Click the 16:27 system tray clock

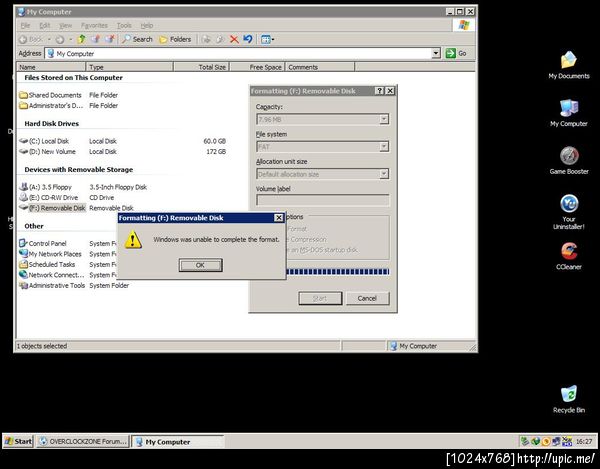[584, 442]
